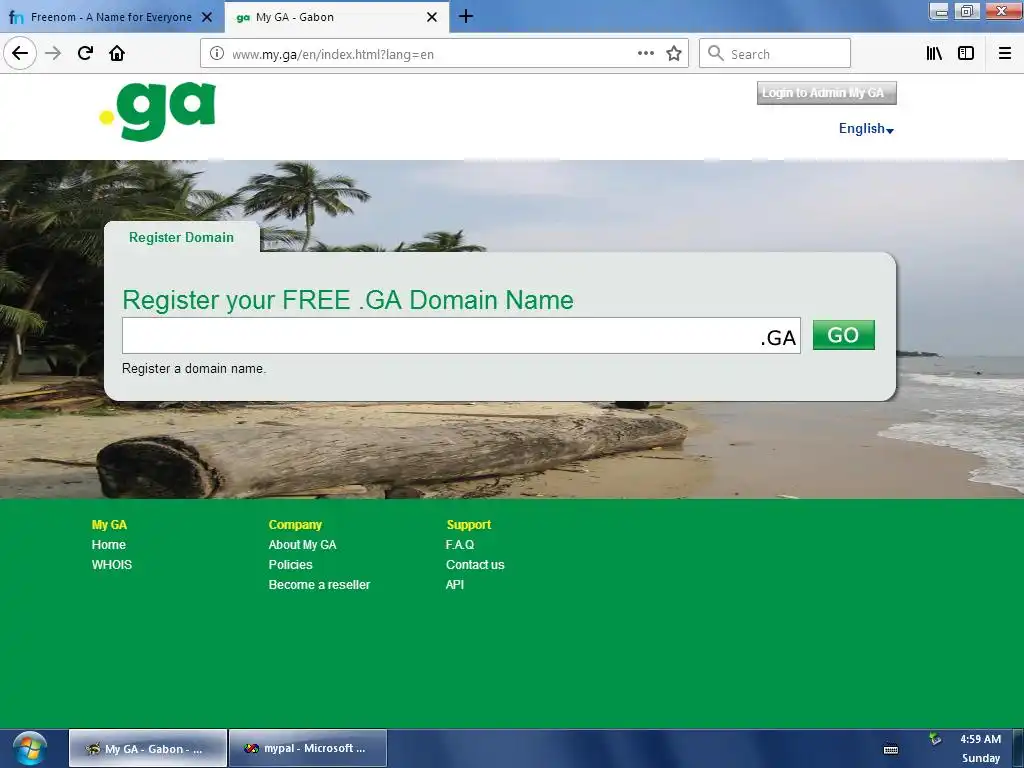Click the forward navigation arrow

(x=54, y=53)
